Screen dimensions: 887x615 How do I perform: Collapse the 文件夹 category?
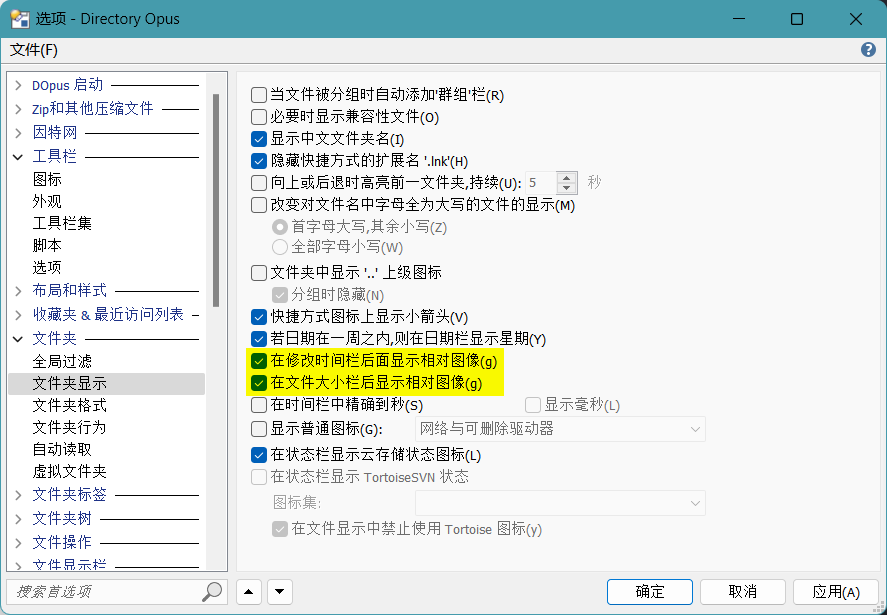18,339
